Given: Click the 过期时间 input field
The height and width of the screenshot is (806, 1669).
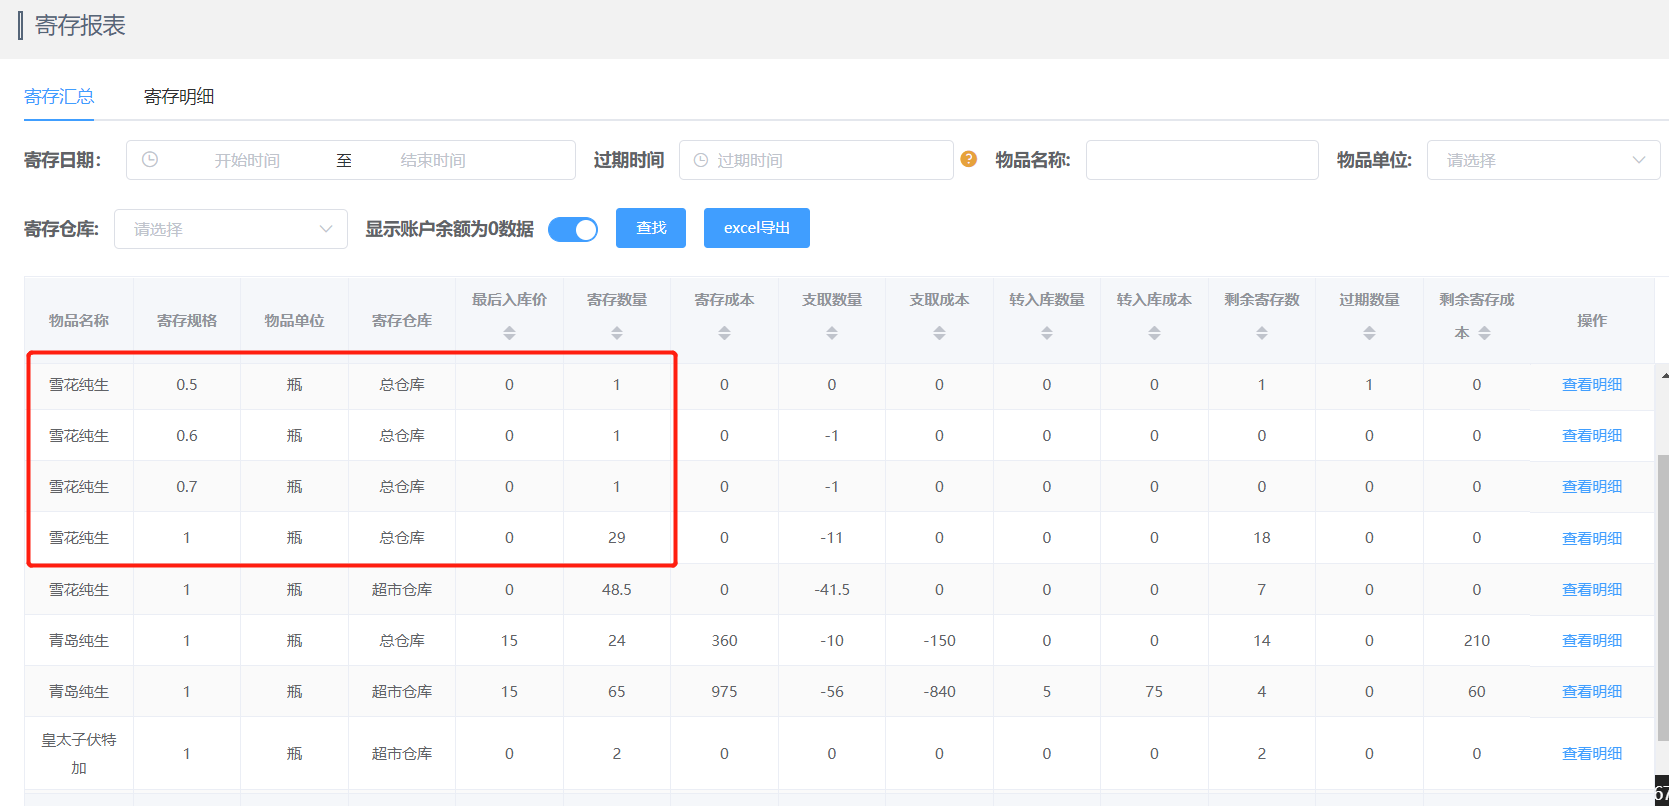Looking at the screenshot, I should tap(816, 160).
